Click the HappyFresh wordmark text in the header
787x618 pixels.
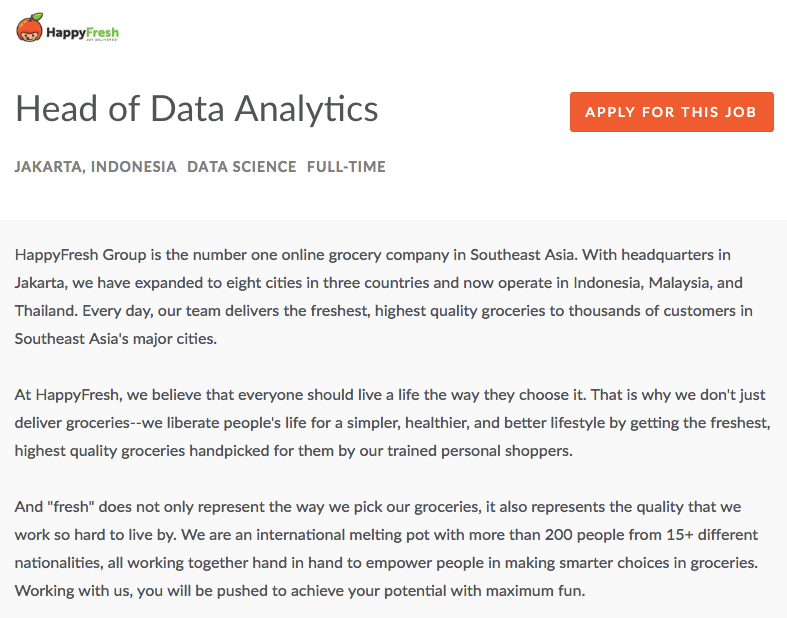point(82,33)
